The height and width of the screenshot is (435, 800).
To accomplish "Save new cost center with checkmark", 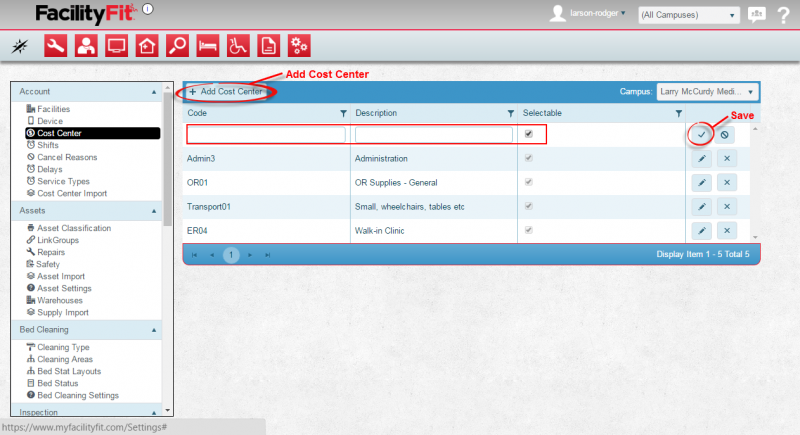I will tap(702, 135).
